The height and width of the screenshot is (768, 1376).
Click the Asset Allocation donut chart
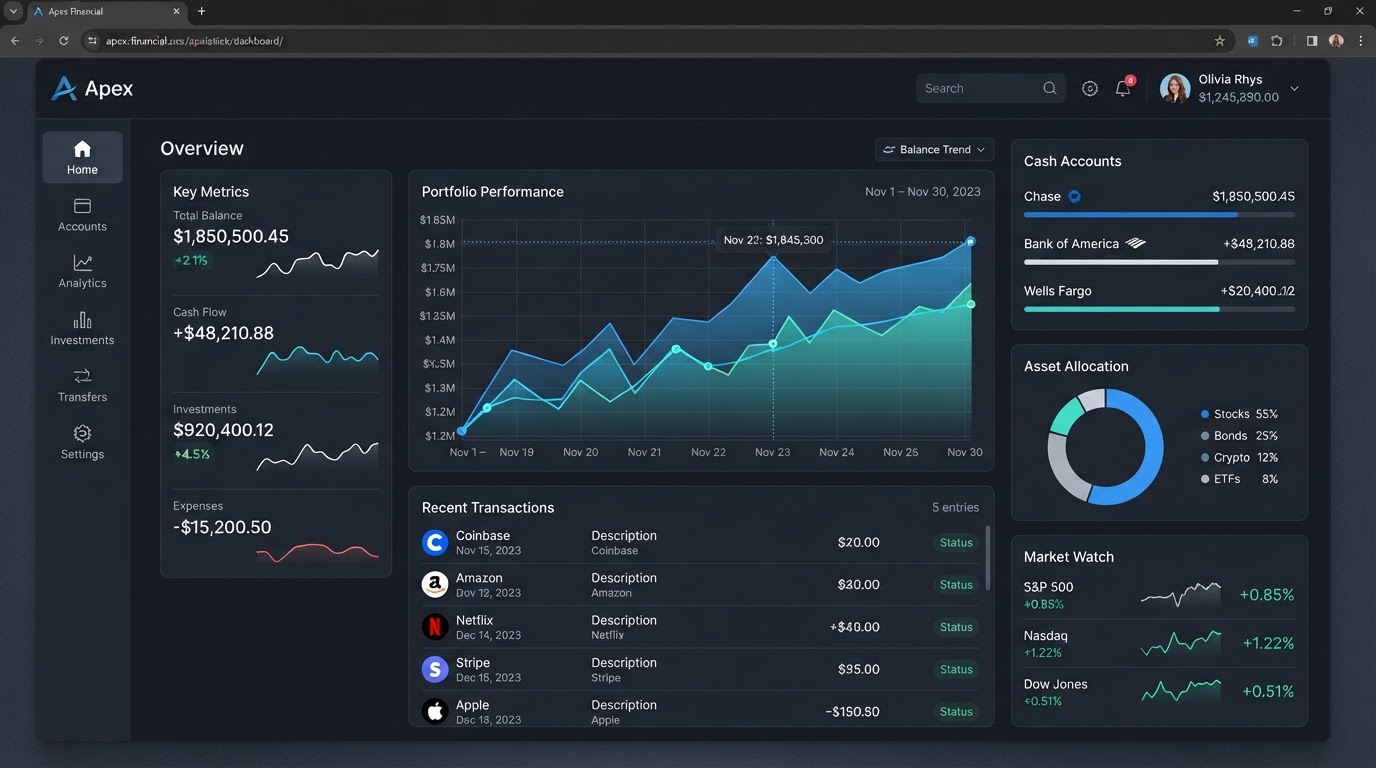tap(1105, 447)
